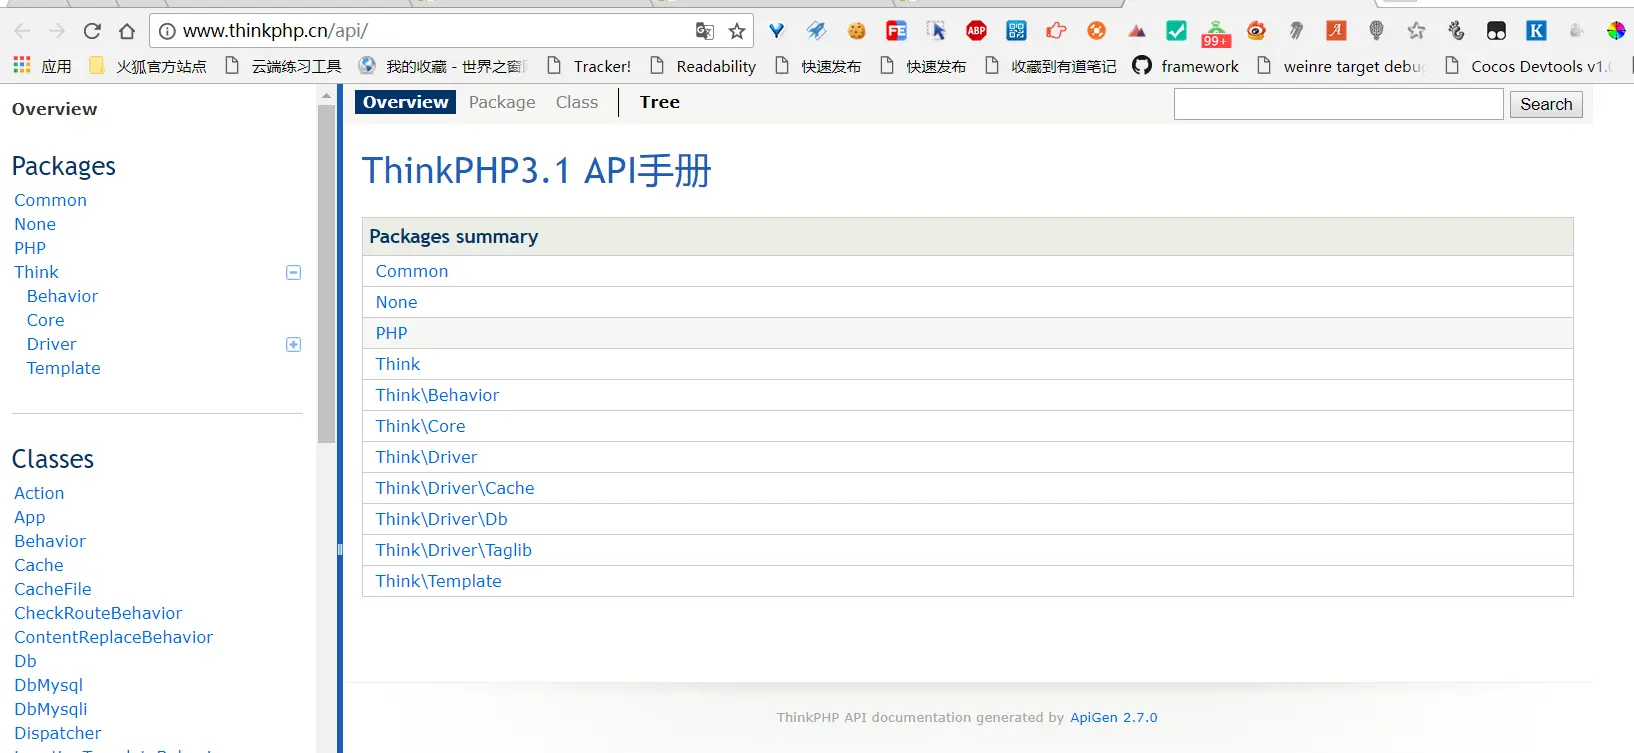Screen dimensions: 1634x753
Task: Open the Tracker! bookmark
Action: point(589,66)
